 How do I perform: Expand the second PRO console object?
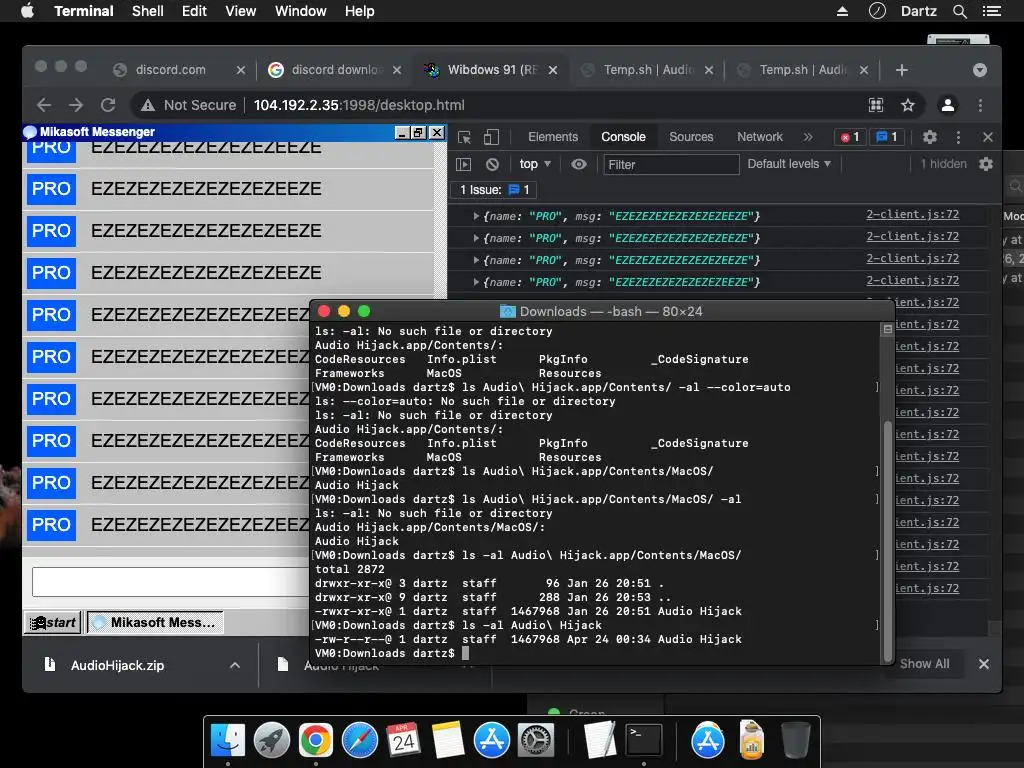(x=476, y=238)
